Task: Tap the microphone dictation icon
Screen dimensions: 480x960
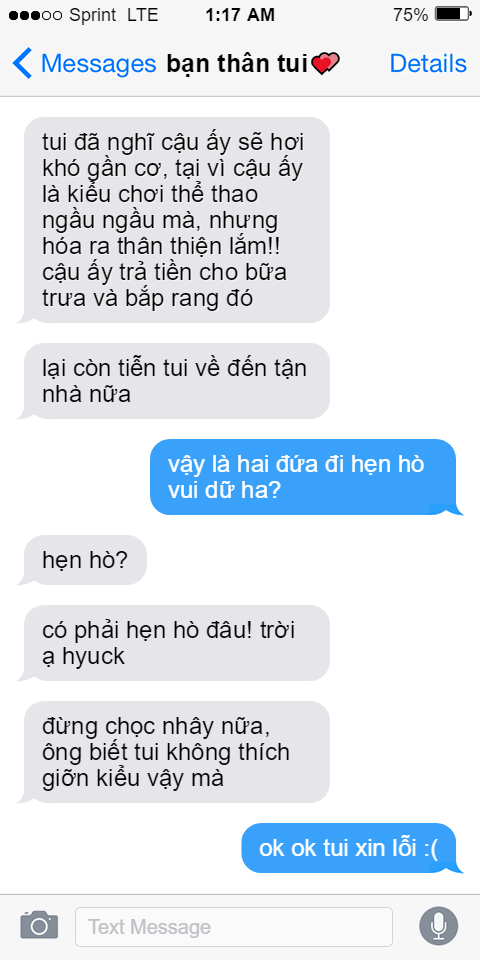Action: click(x=438, y=926)
